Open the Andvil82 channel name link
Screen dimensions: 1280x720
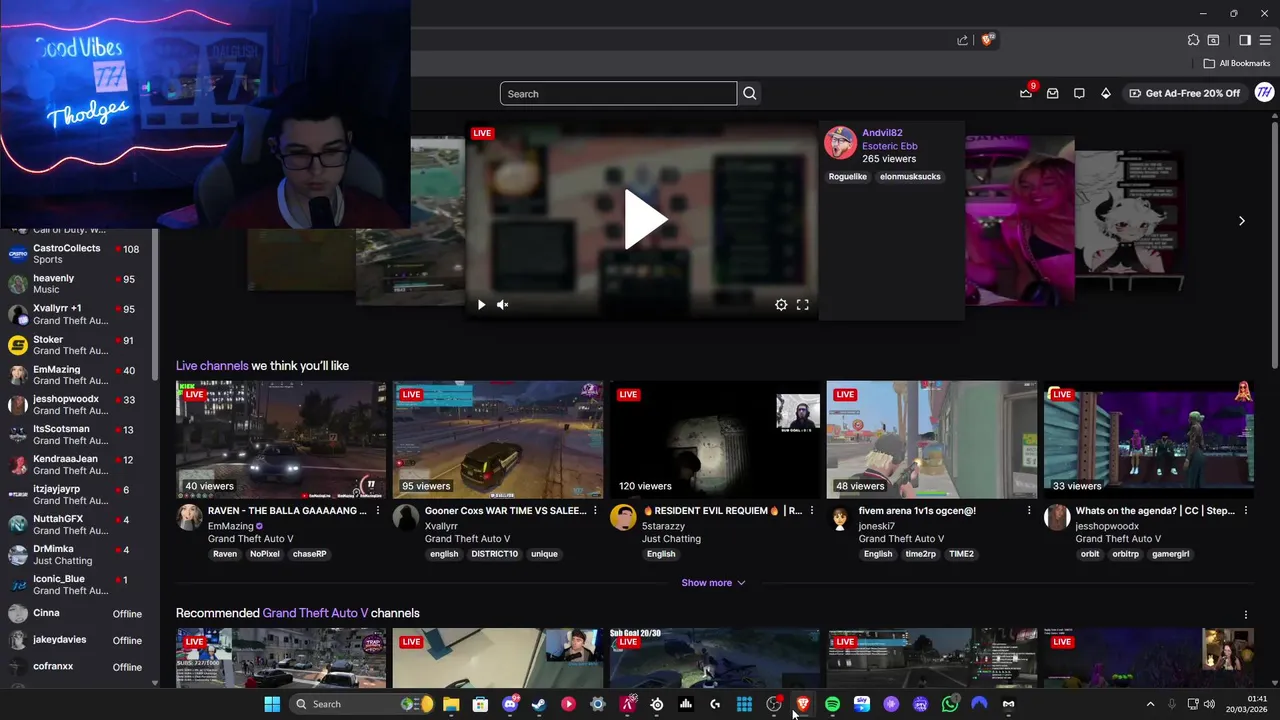882,133
